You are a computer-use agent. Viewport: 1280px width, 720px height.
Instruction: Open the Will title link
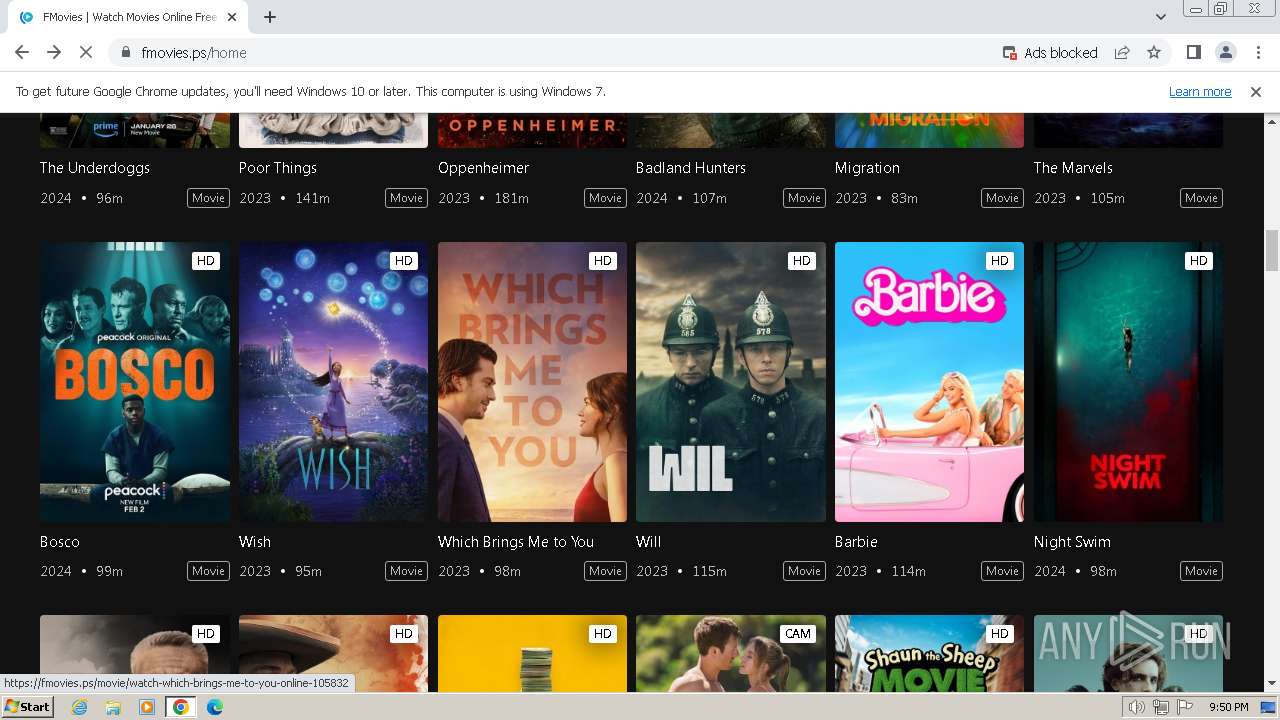[649, 542]
